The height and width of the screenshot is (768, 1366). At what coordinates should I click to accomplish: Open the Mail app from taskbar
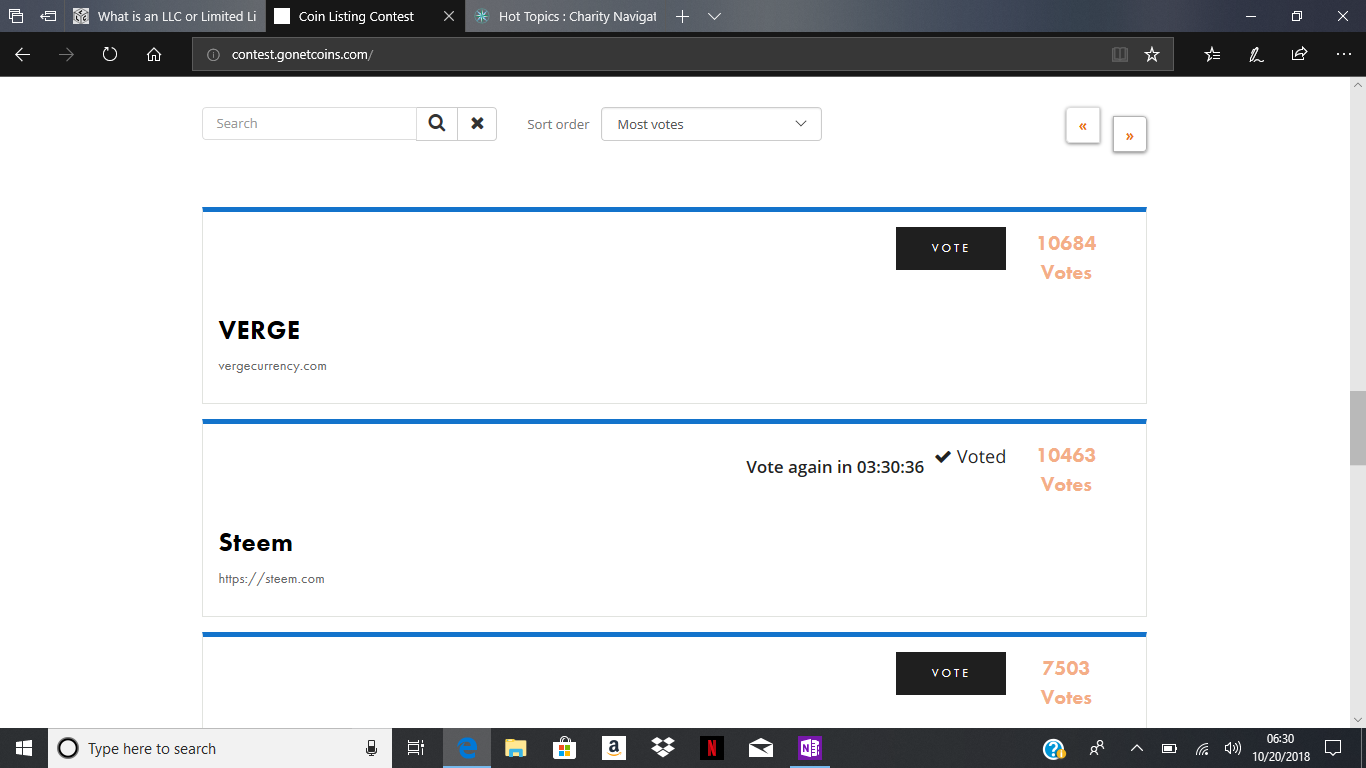[x=760, y=748]
